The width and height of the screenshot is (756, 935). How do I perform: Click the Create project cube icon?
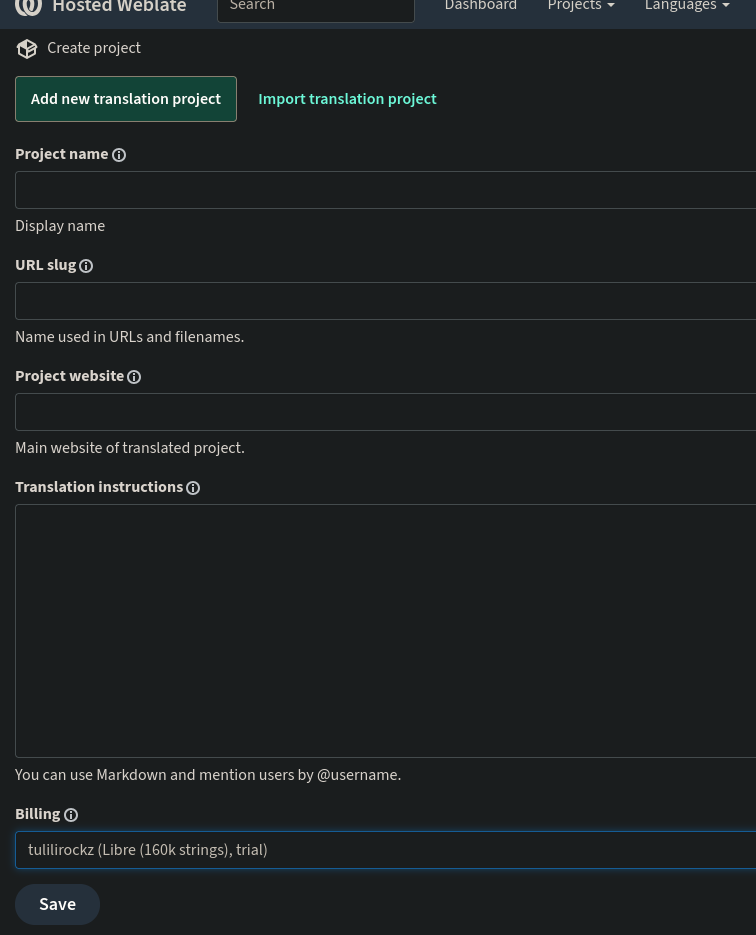[27, 49]
